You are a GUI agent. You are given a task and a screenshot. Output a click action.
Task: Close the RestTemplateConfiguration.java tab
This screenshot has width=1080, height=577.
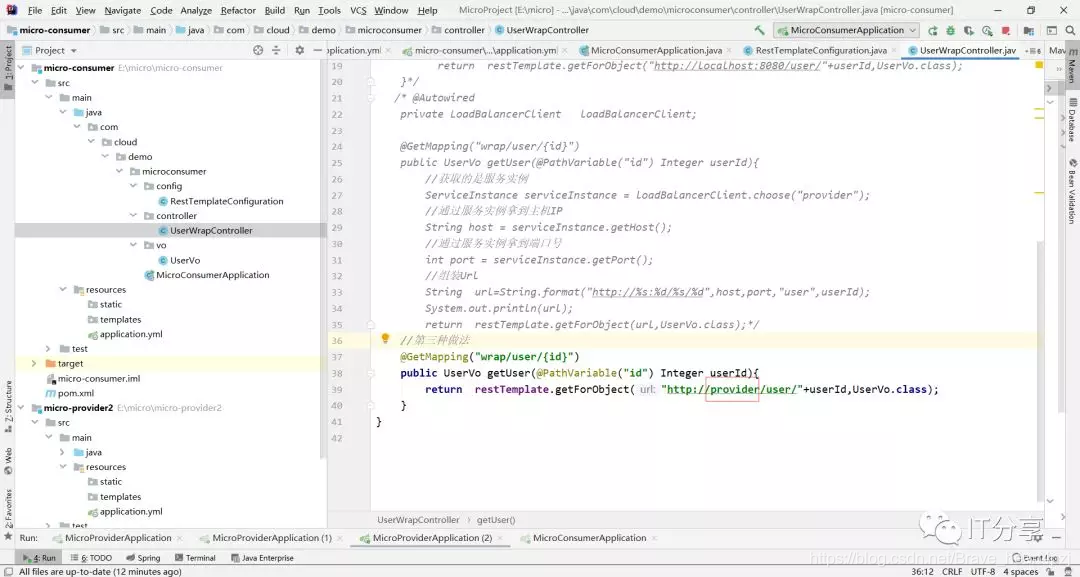pos(894,51)
